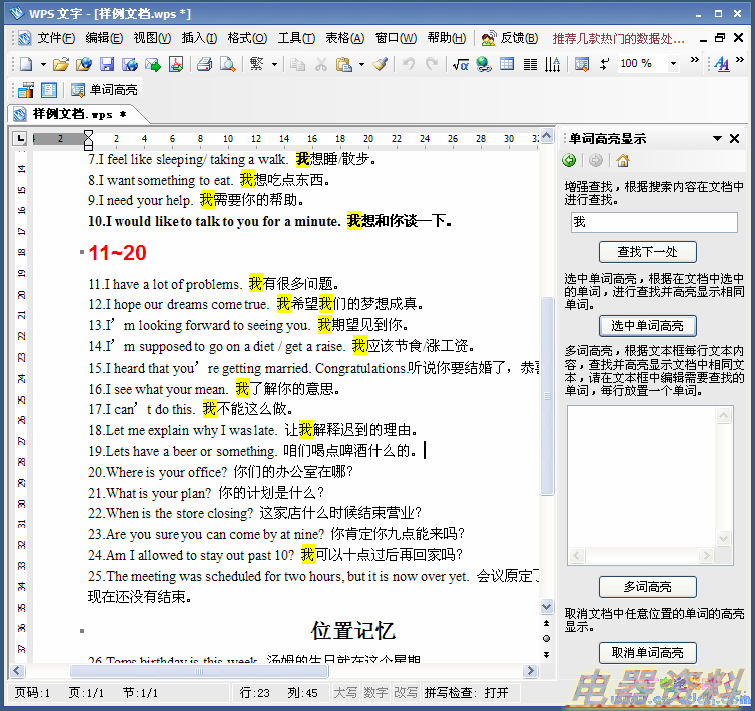Expand the Paste button dropdown arrow
This screenshot has height=711, width=755.
click(361, 64)
